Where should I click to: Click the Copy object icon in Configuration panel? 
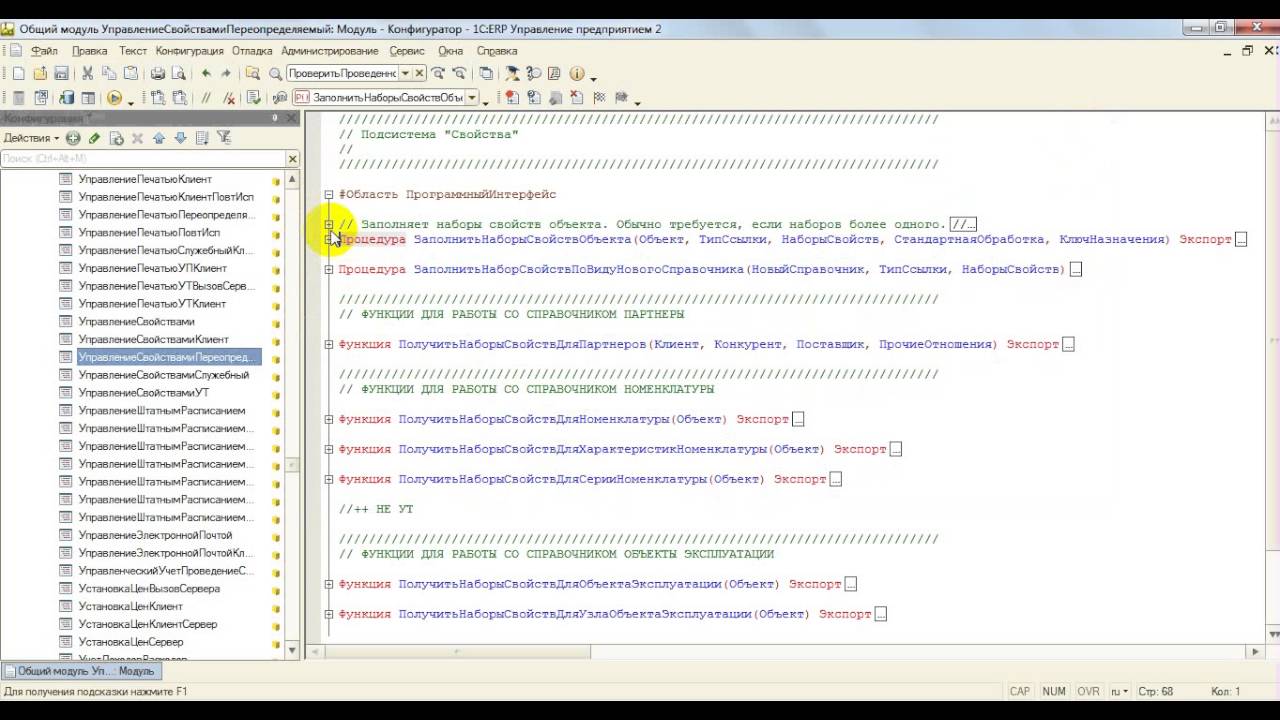[x=116, y=138]
